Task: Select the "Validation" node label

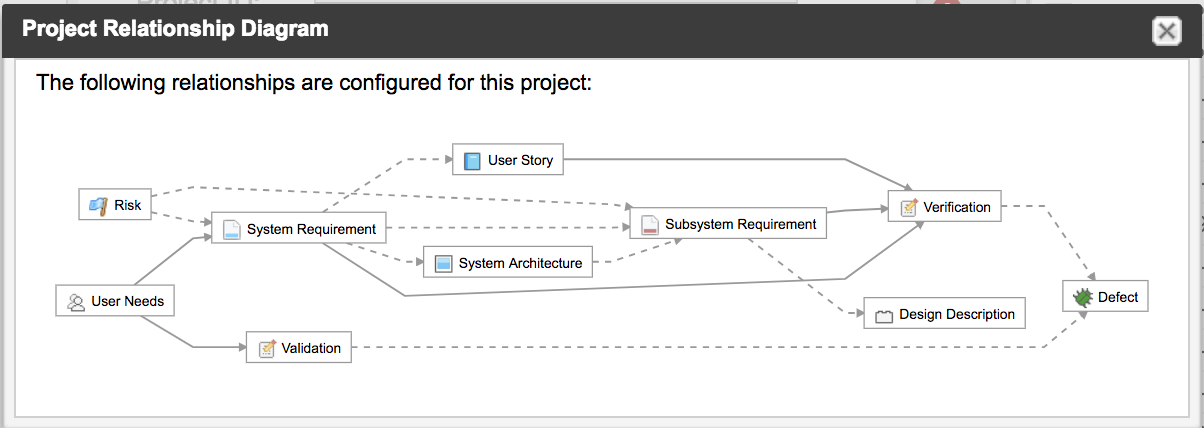Action: [311, 348]
